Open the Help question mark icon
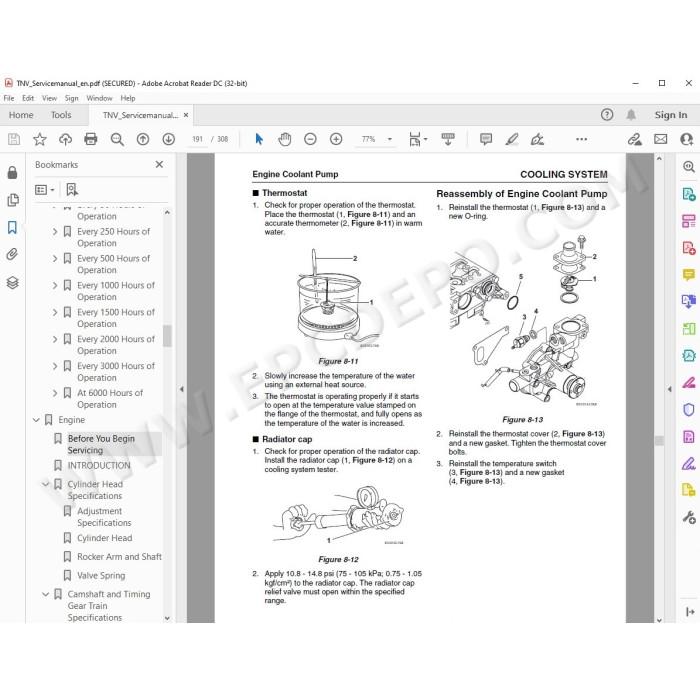 click(x=607, y=115)
